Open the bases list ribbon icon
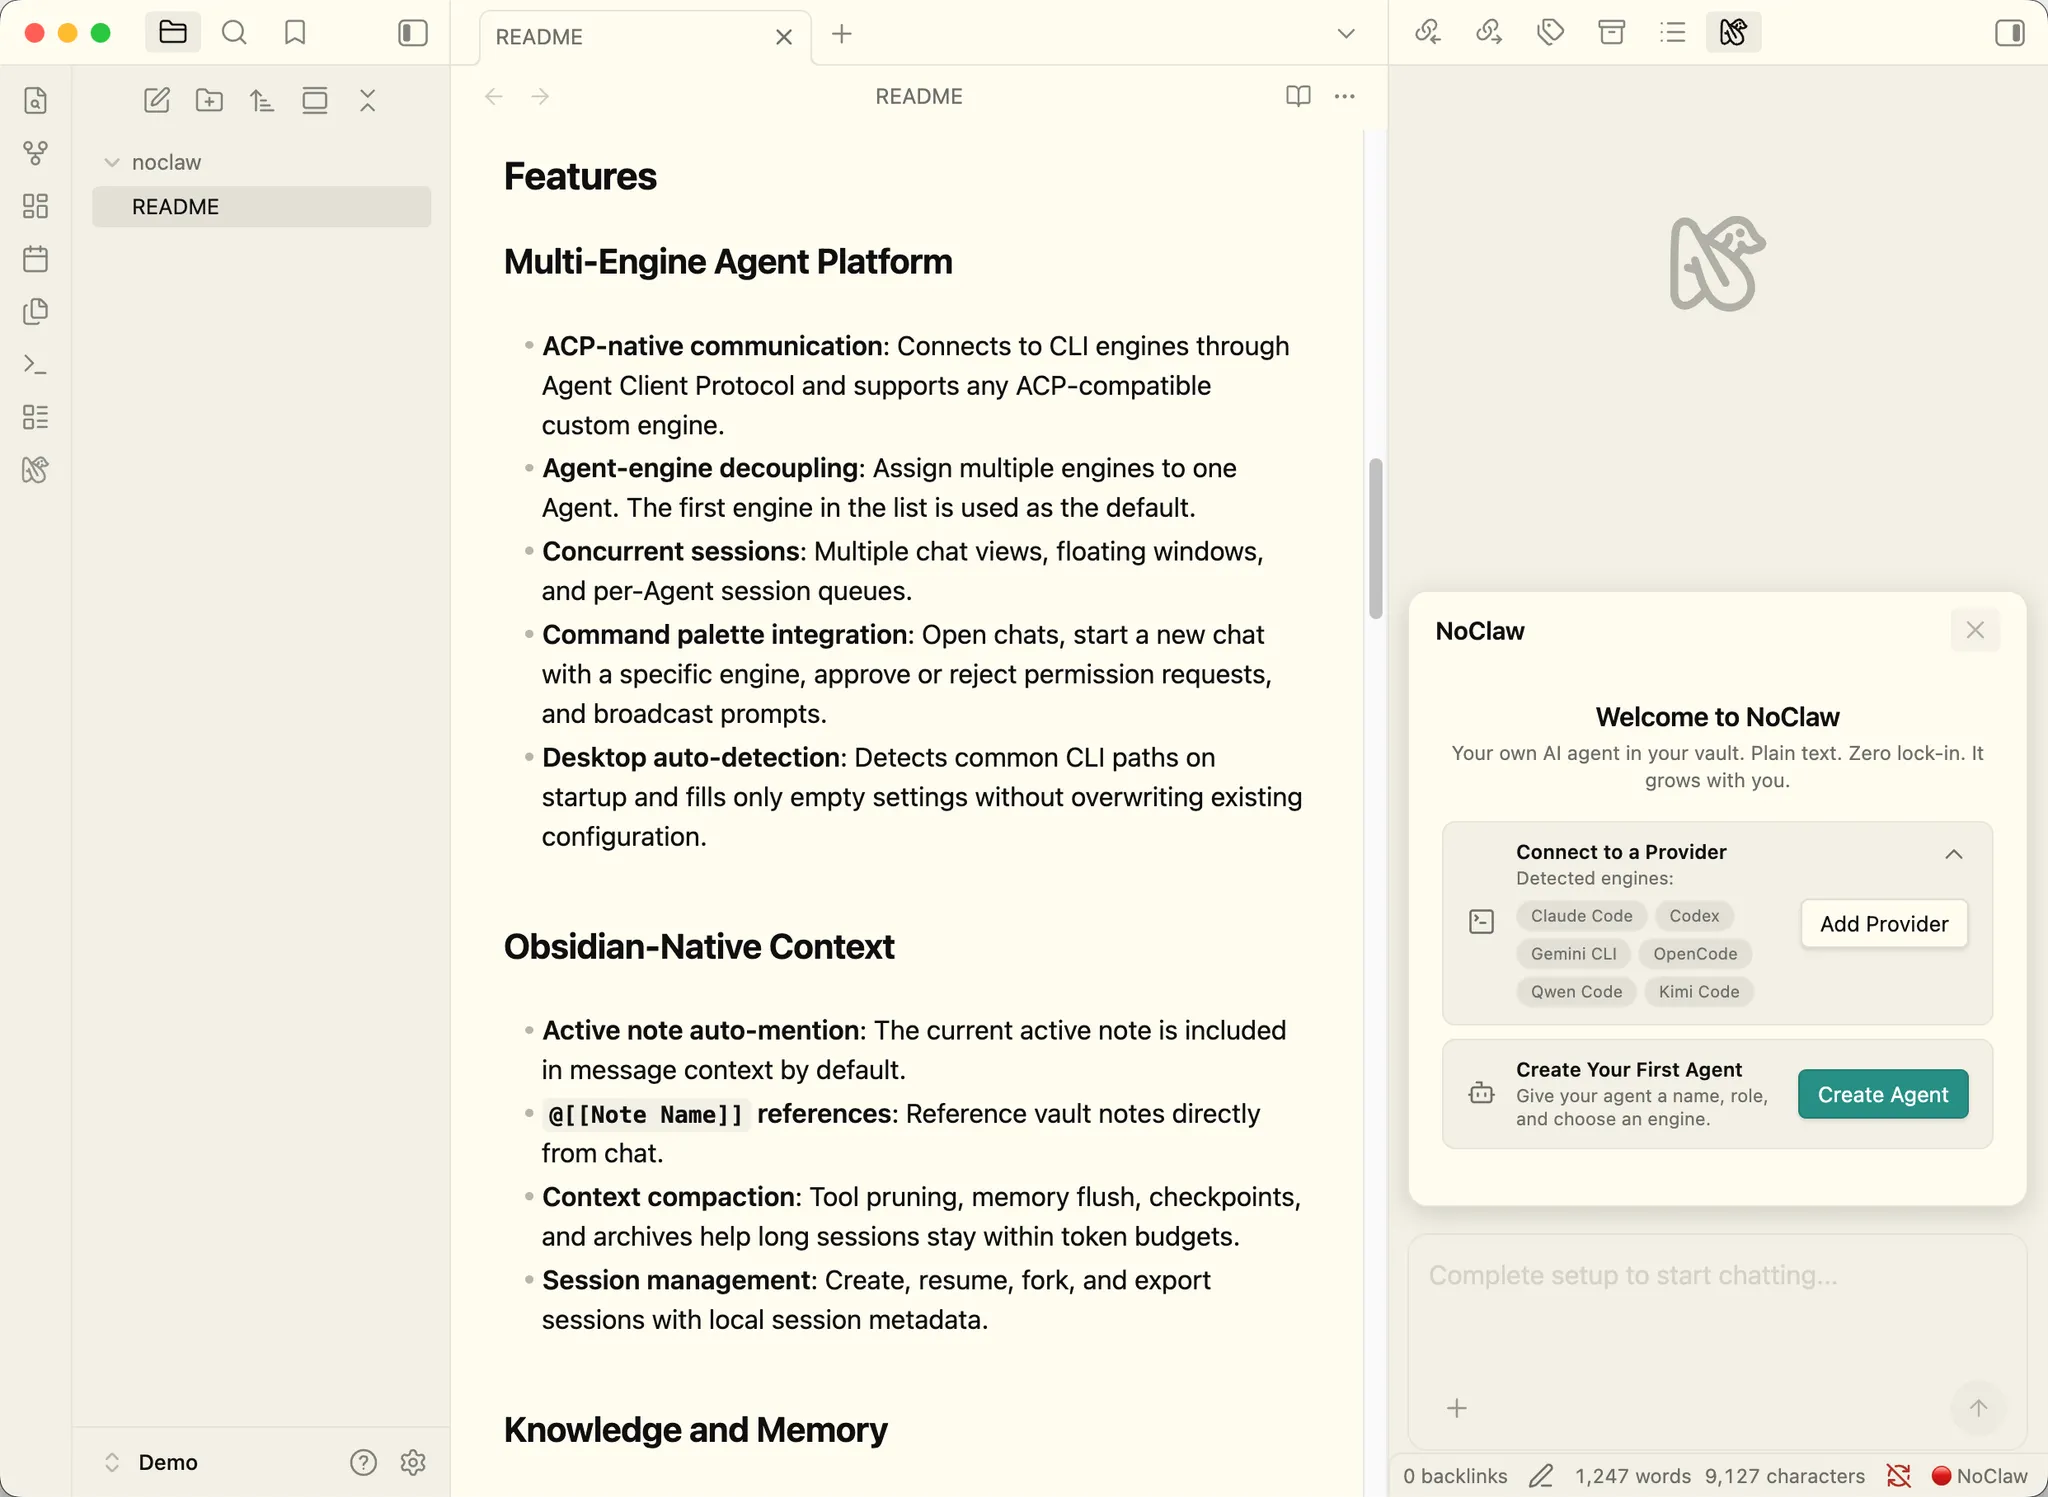The width and height of the screenshot is (2048, 1497). [x=35, y=417]
